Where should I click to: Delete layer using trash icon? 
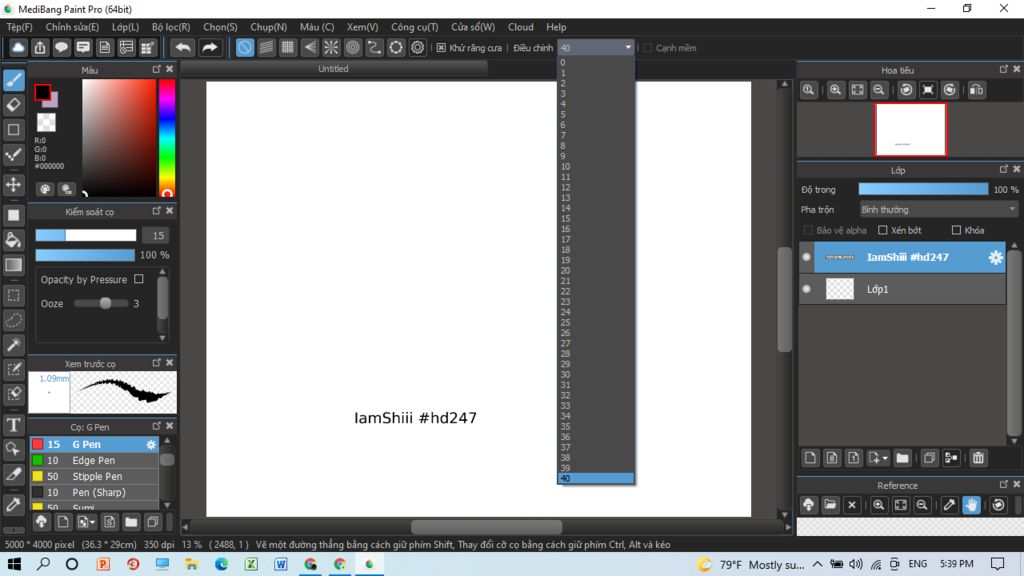click(x=978, y=458)
